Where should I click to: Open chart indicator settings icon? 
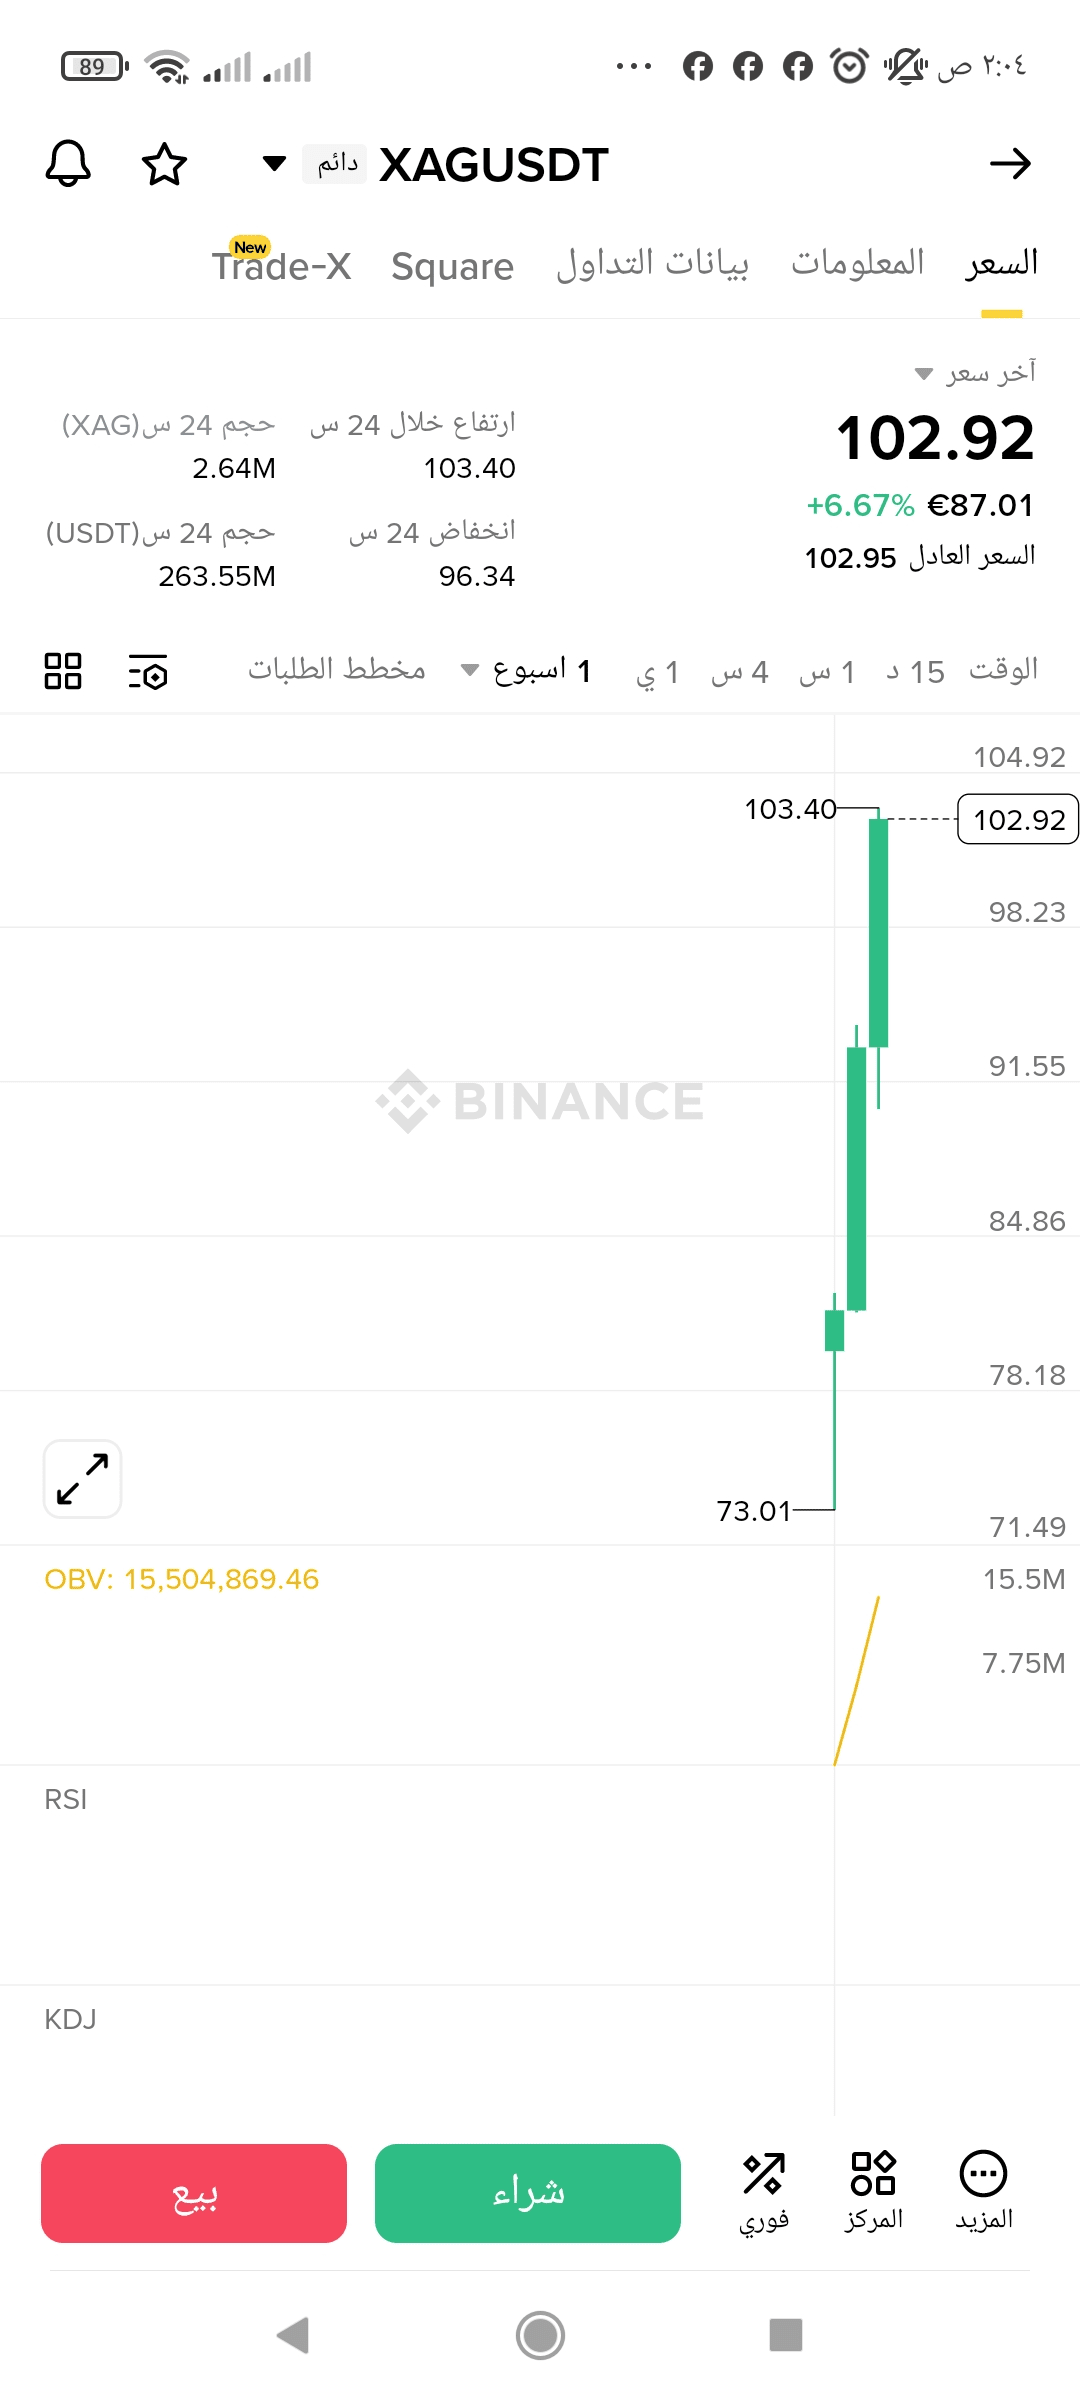(x=148, y=671)
